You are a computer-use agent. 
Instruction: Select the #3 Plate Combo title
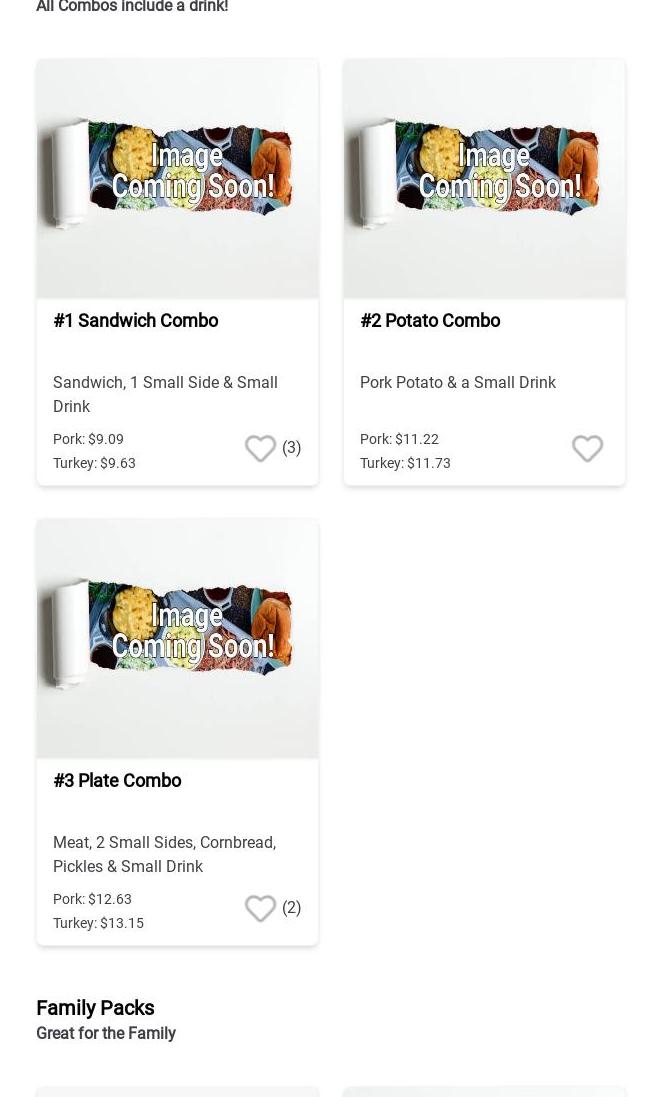coord(117,780)
